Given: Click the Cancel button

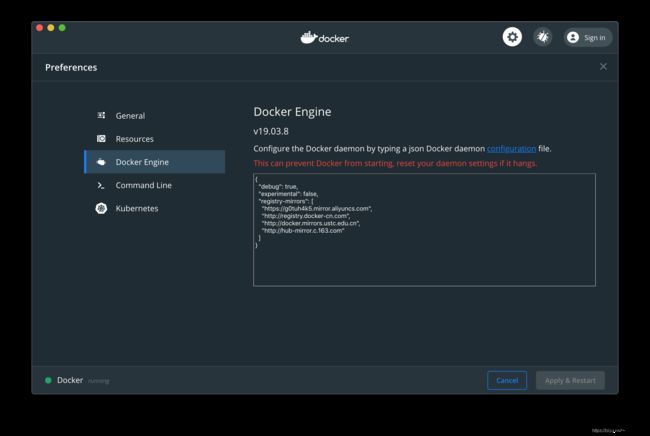Looking at the screenshot, I should (x=507, y=380).
